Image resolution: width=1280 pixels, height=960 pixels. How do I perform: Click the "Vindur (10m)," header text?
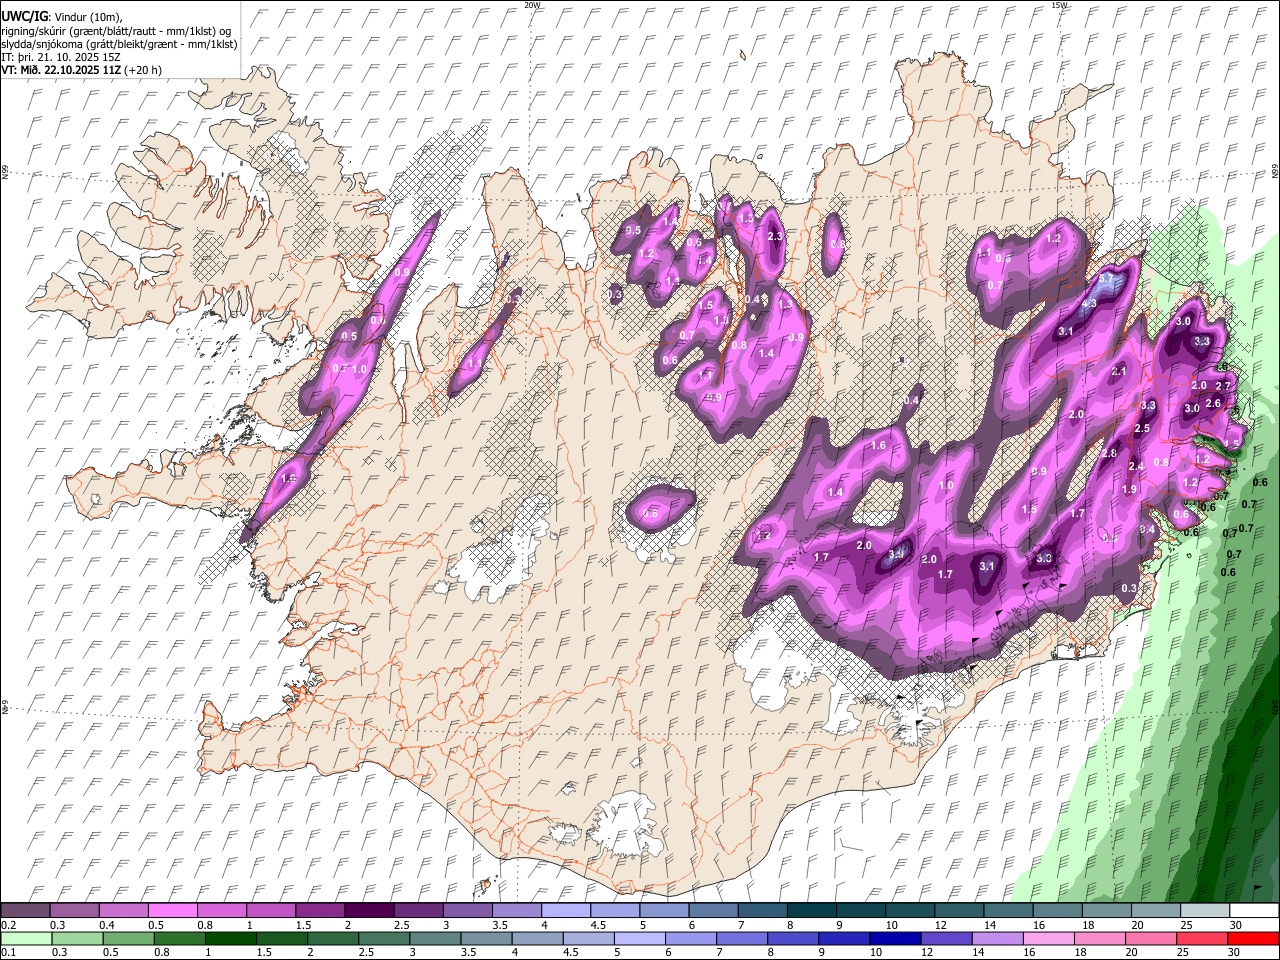(x=89, y=17)
